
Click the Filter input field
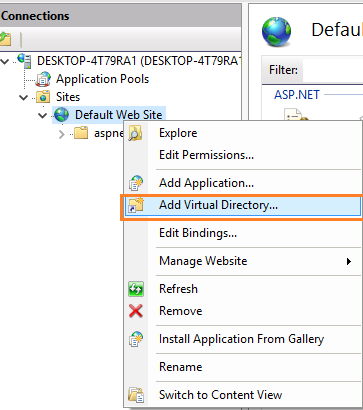coord(333,70)
